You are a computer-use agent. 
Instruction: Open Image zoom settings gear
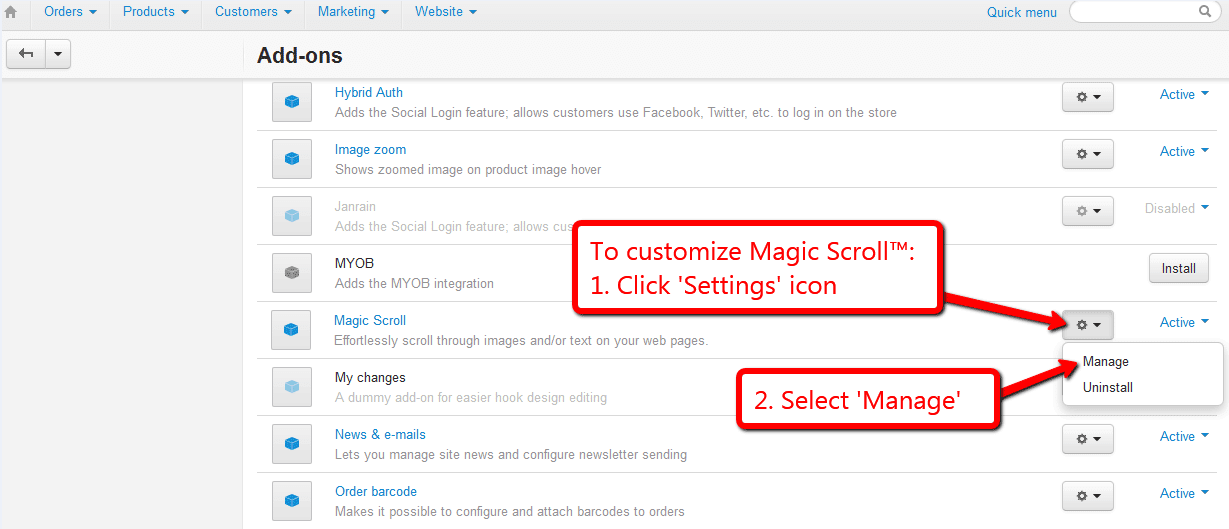pyautogui.click(x=1088, y=154)
